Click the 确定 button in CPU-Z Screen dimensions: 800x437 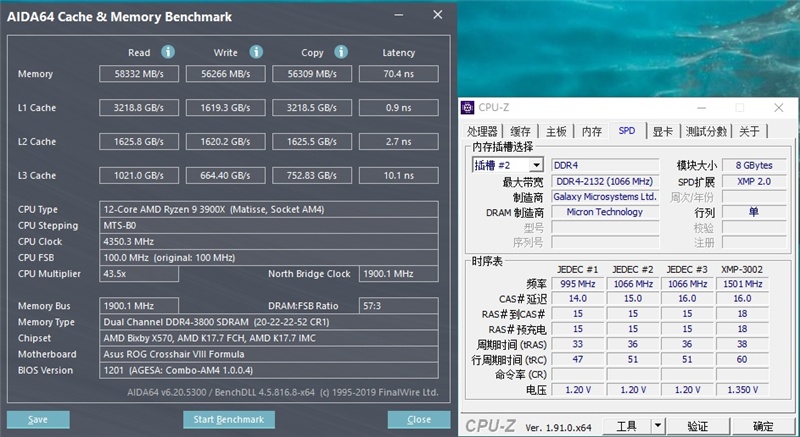click(x=763, y=425)
